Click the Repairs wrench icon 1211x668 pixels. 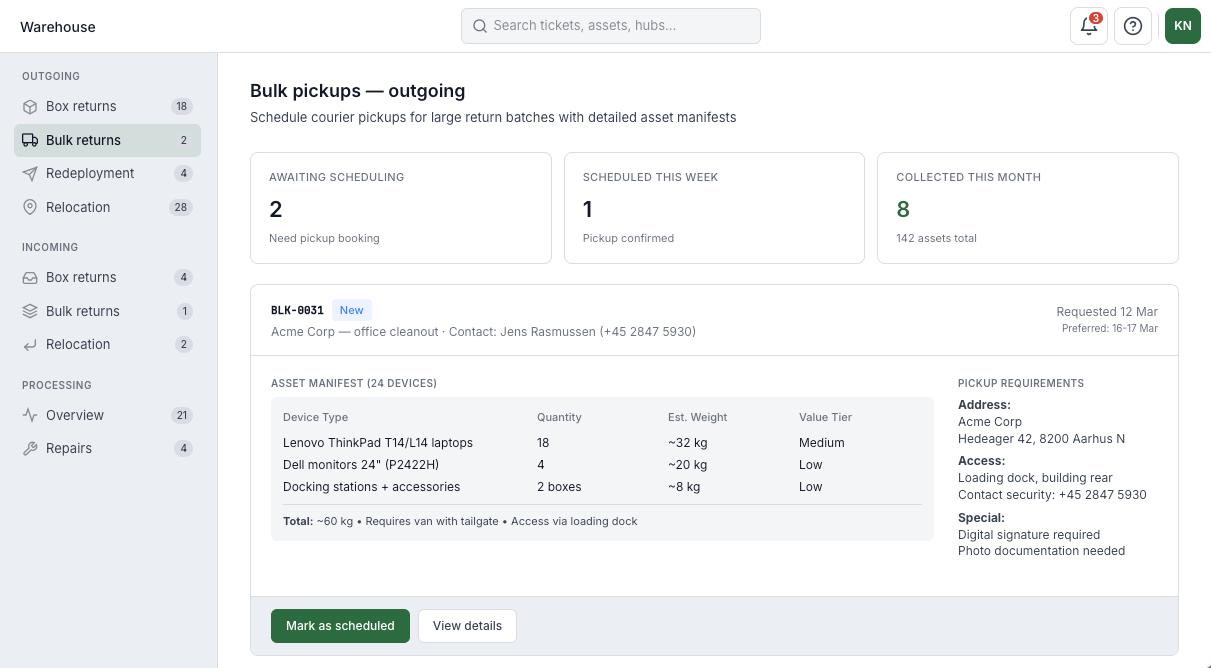pyautogui.click(x=30, y=449)
